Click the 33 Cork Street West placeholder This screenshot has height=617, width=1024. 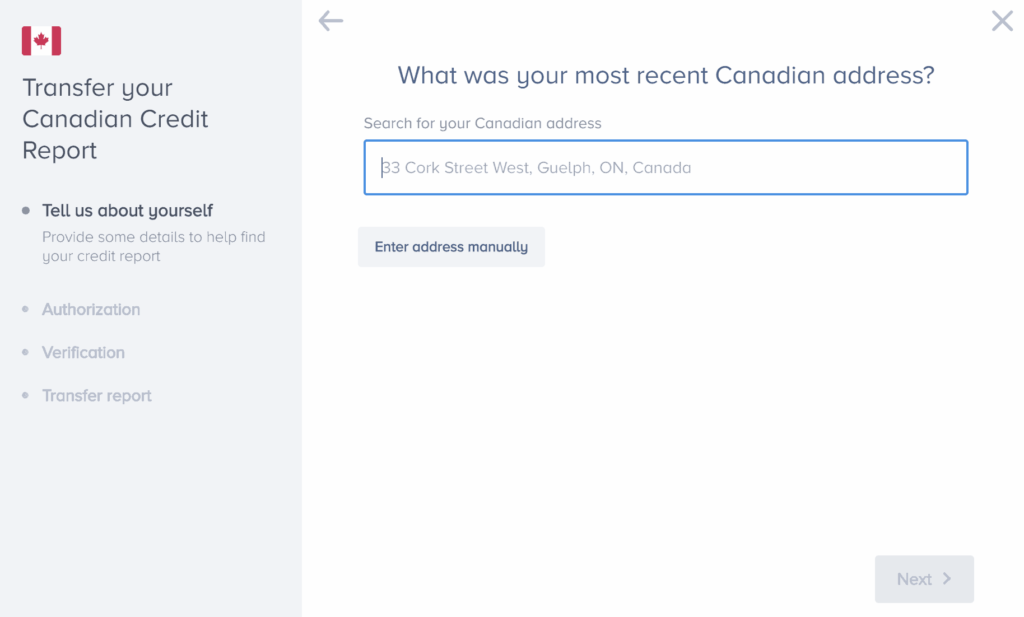[x=537, y=168]
